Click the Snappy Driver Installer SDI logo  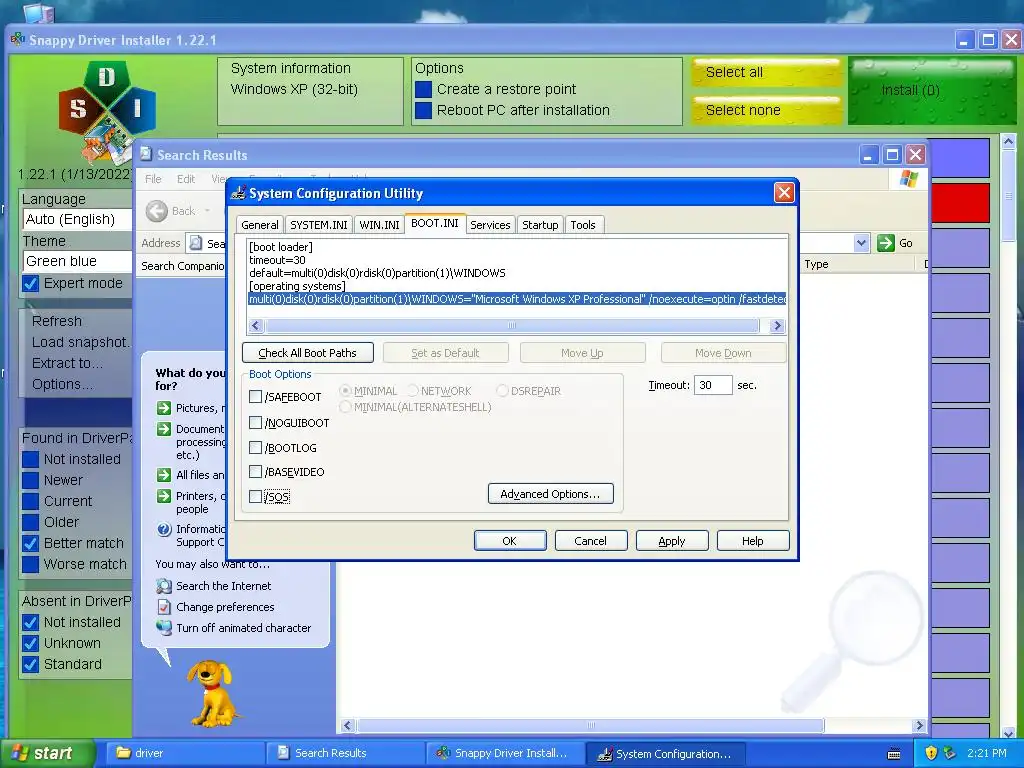tap(106, 110)
